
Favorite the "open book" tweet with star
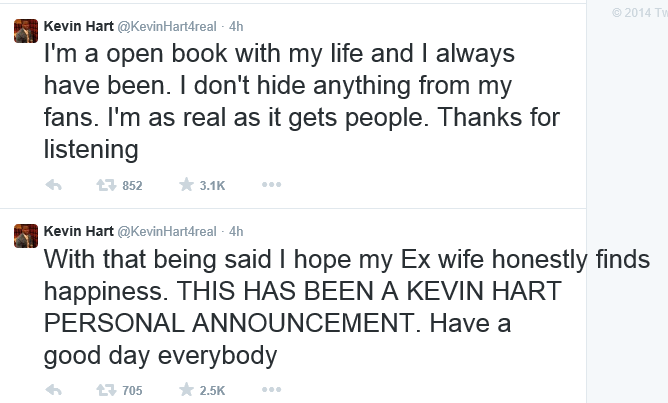click(x=185, y=185)
